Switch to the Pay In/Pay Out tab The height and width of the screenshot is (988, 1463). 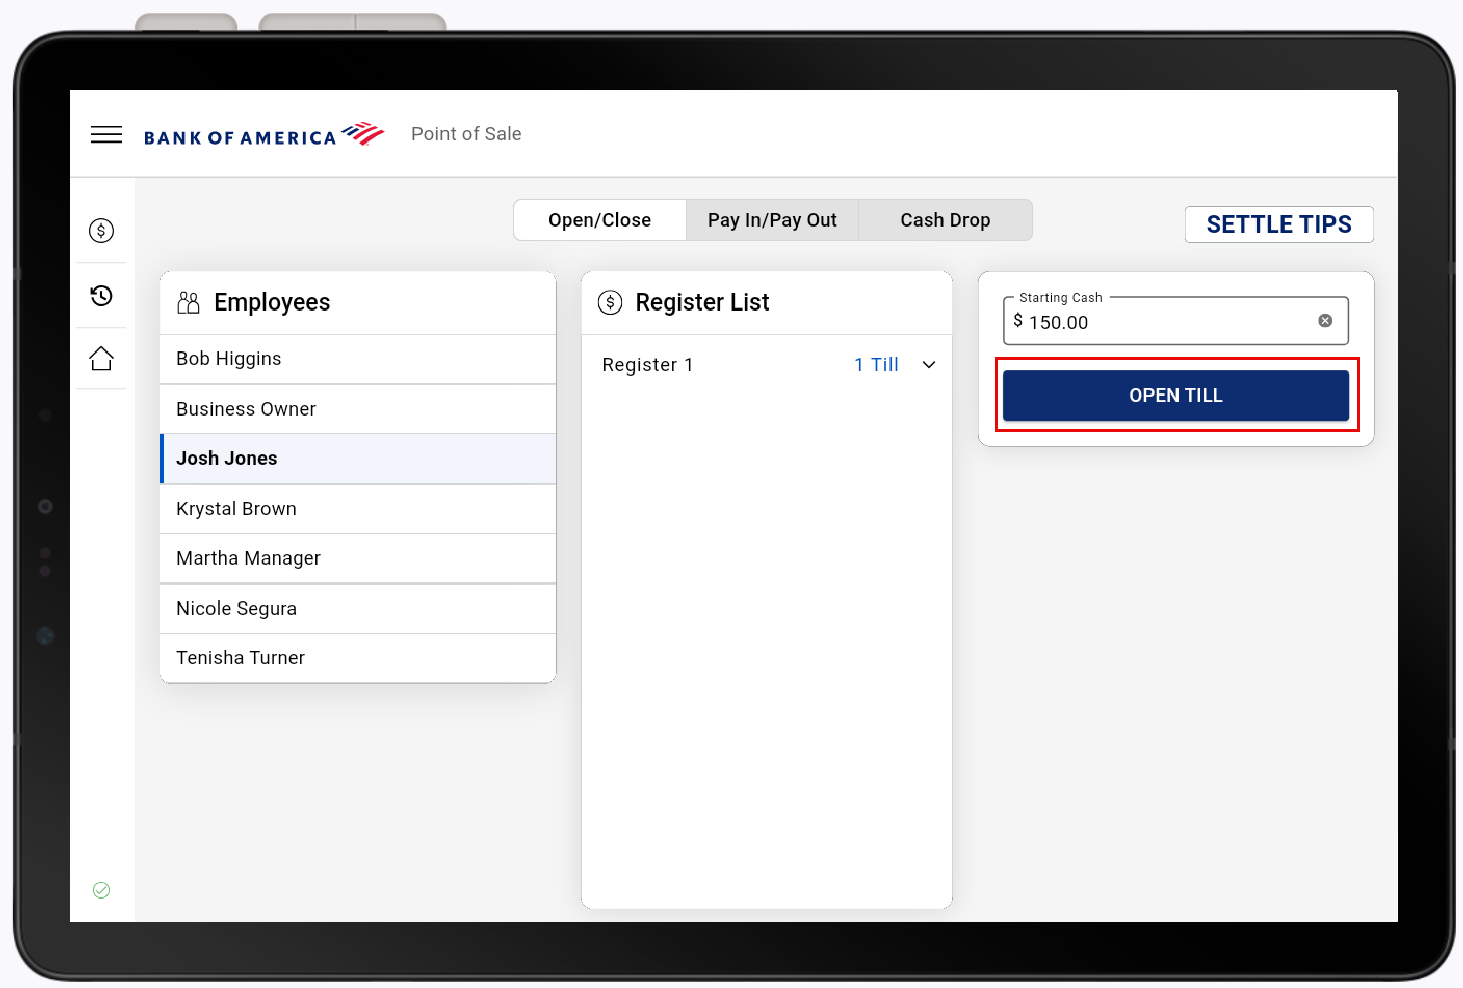(772, 220)
